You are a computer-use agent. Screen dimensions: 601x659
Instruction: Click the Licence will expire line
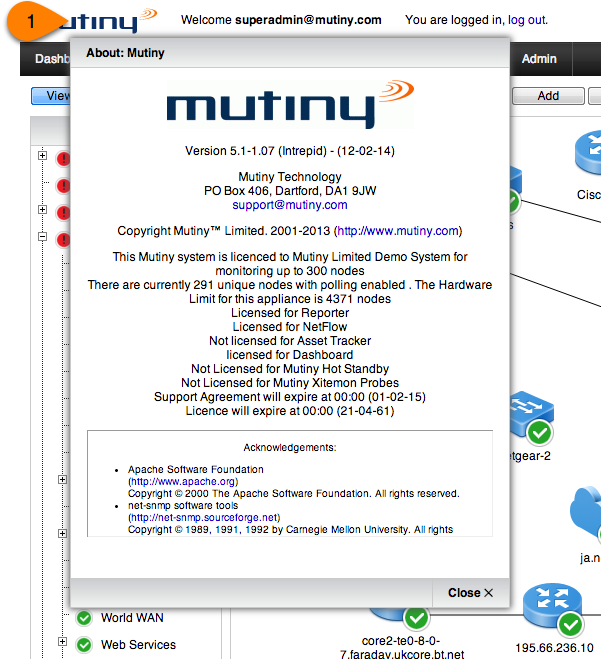[x=290, y=411]
